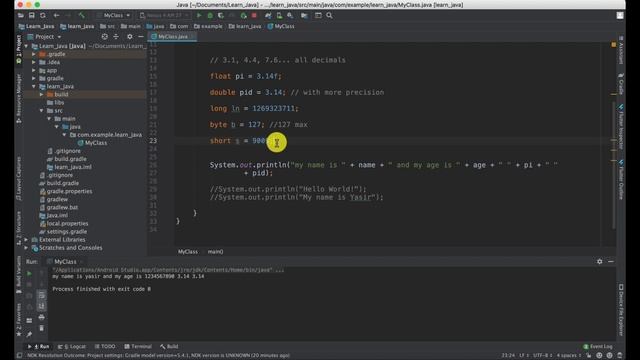The width and height of the screenshot is (640, 360).
Task: Expand the build folder
Action: coord(42,94)
